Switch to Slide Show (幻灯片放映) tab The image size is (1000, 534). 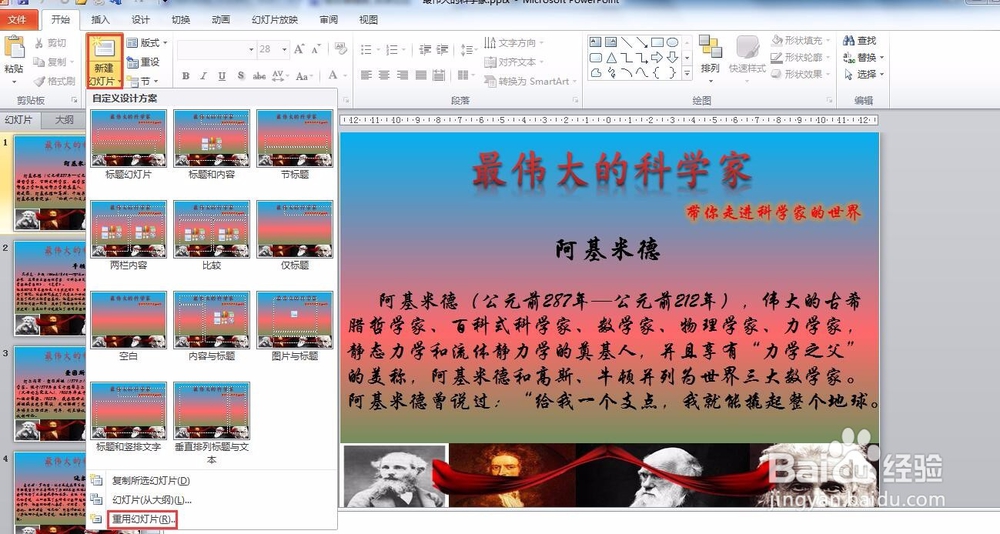click(x=274, y=20)
